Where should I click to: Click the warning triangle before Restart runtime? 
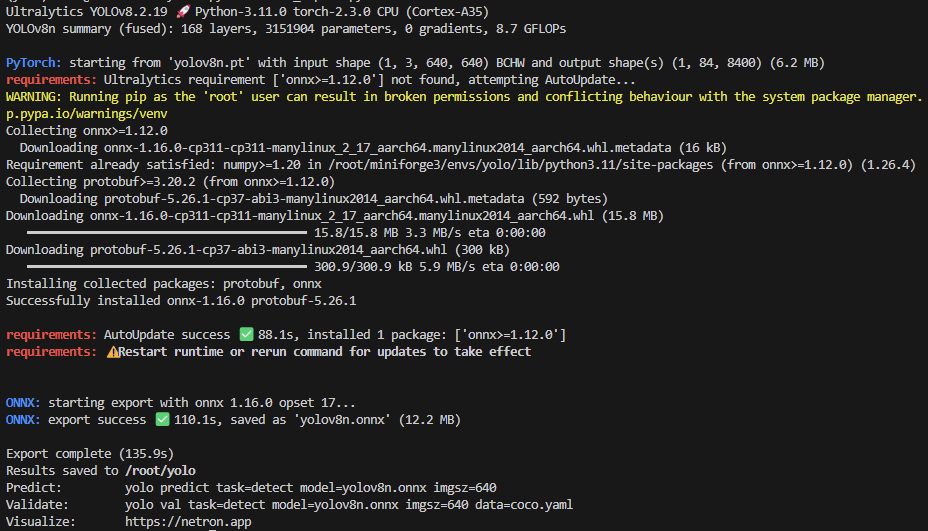[x=112, y=352]
